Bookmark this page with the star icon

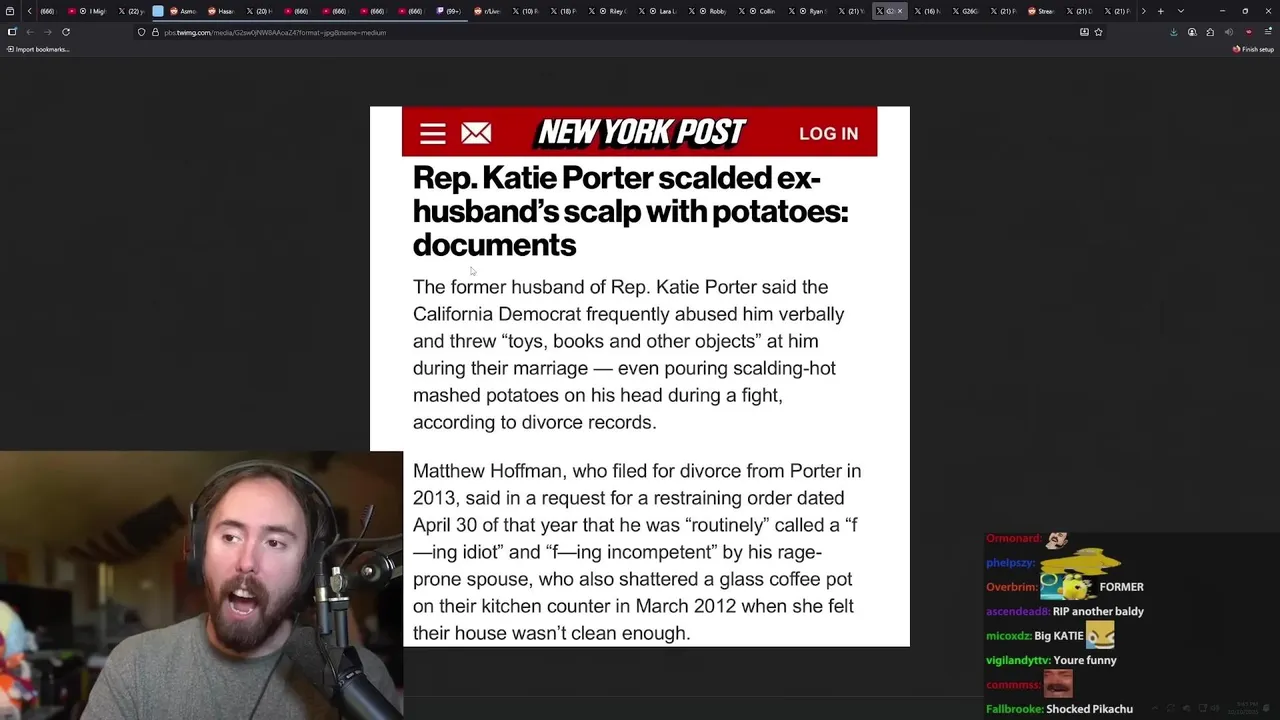click(x=1098, y=32)
